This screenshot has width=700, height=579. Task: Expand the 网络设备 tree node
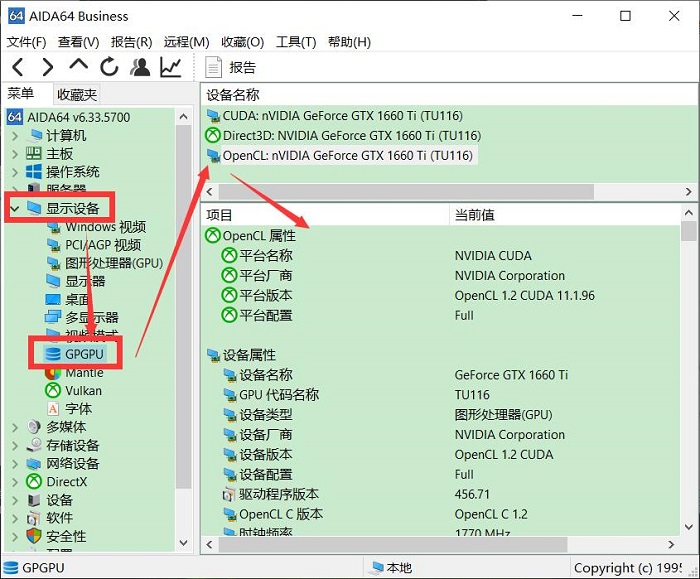point(15,464)
